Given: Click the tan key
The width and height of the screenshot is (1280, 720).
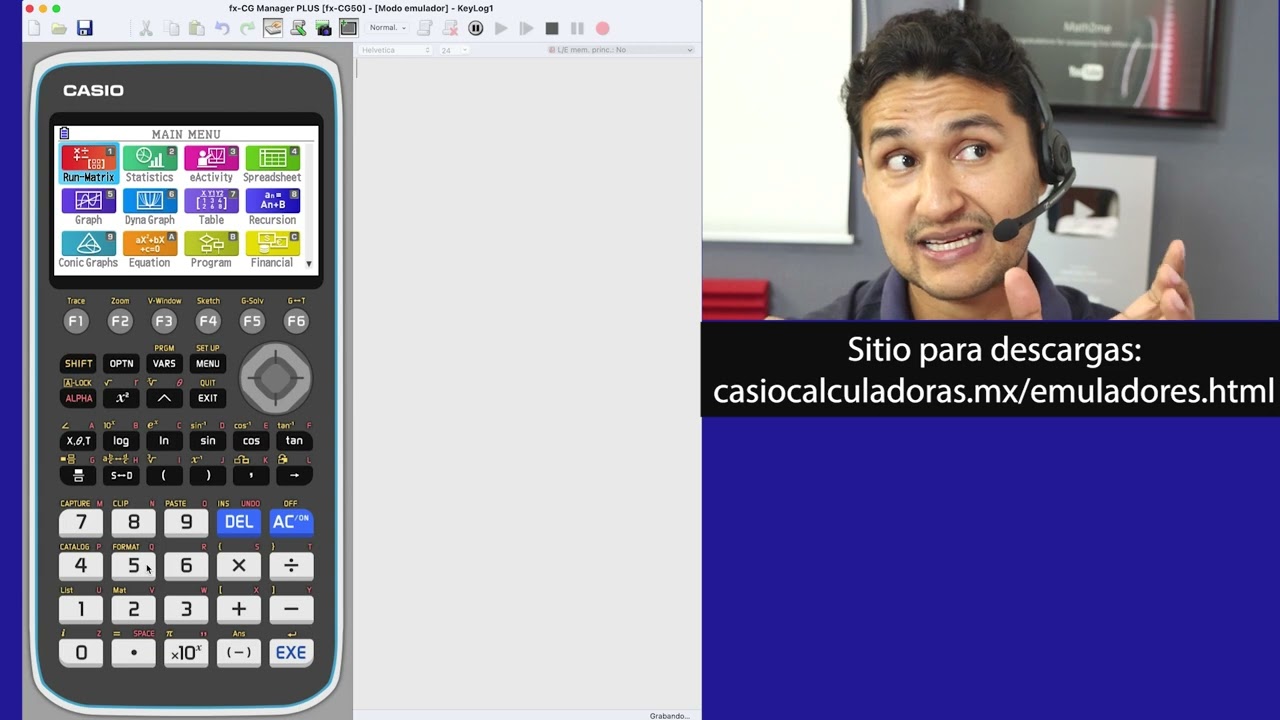Looking at the screenshot, I should point(294,441).
